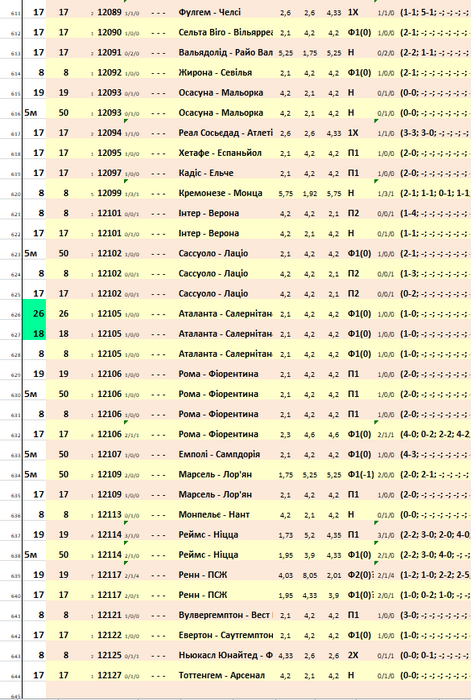Image resolution: width=471 pixels, height=700 pixels.
Task: Select the 50 cell in Сассуоло - Лаціо row
Action: pyautogui.click(x=64, y=253)
